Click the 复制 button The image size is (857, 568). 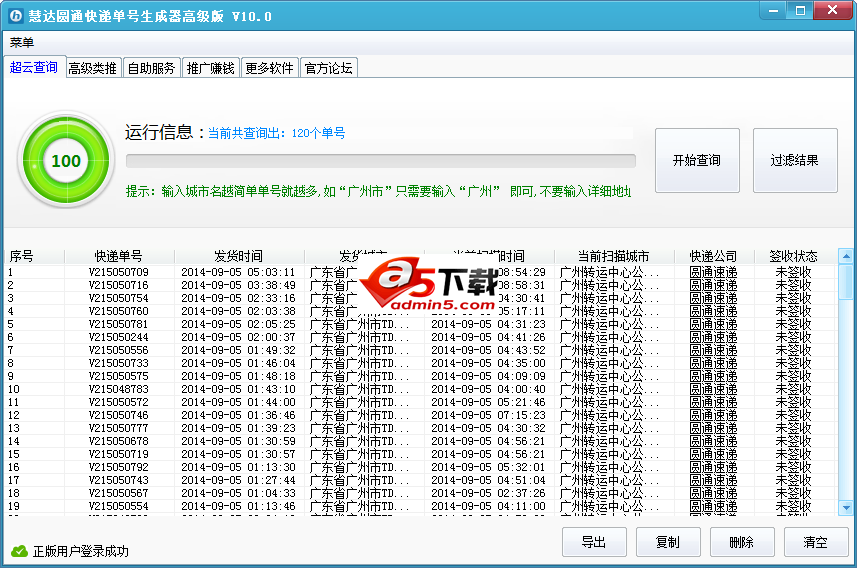[668, 542]
